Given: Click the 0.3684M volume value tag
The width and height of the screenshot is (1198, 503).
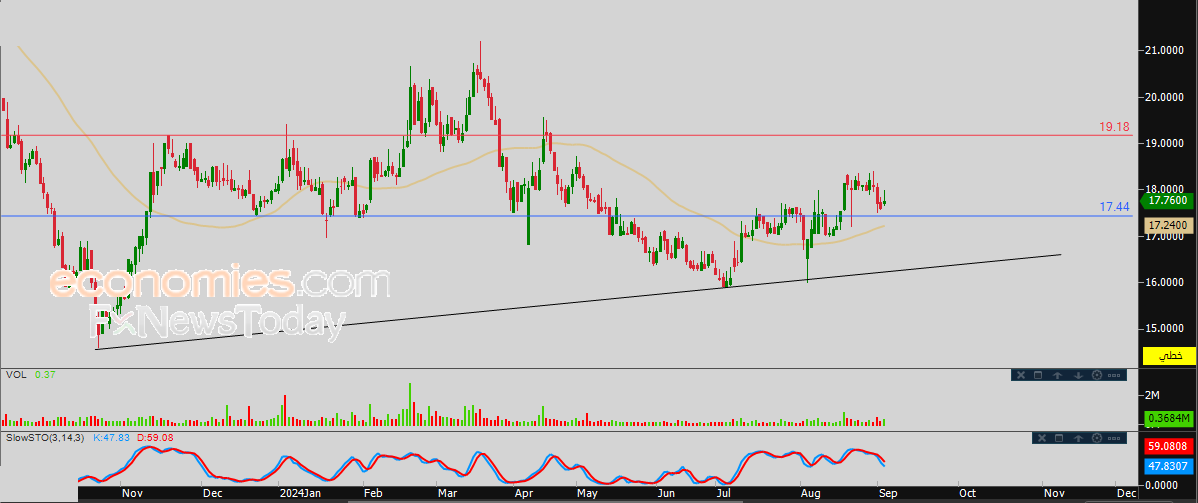Looking at the screenshot, I should 1170,418.
